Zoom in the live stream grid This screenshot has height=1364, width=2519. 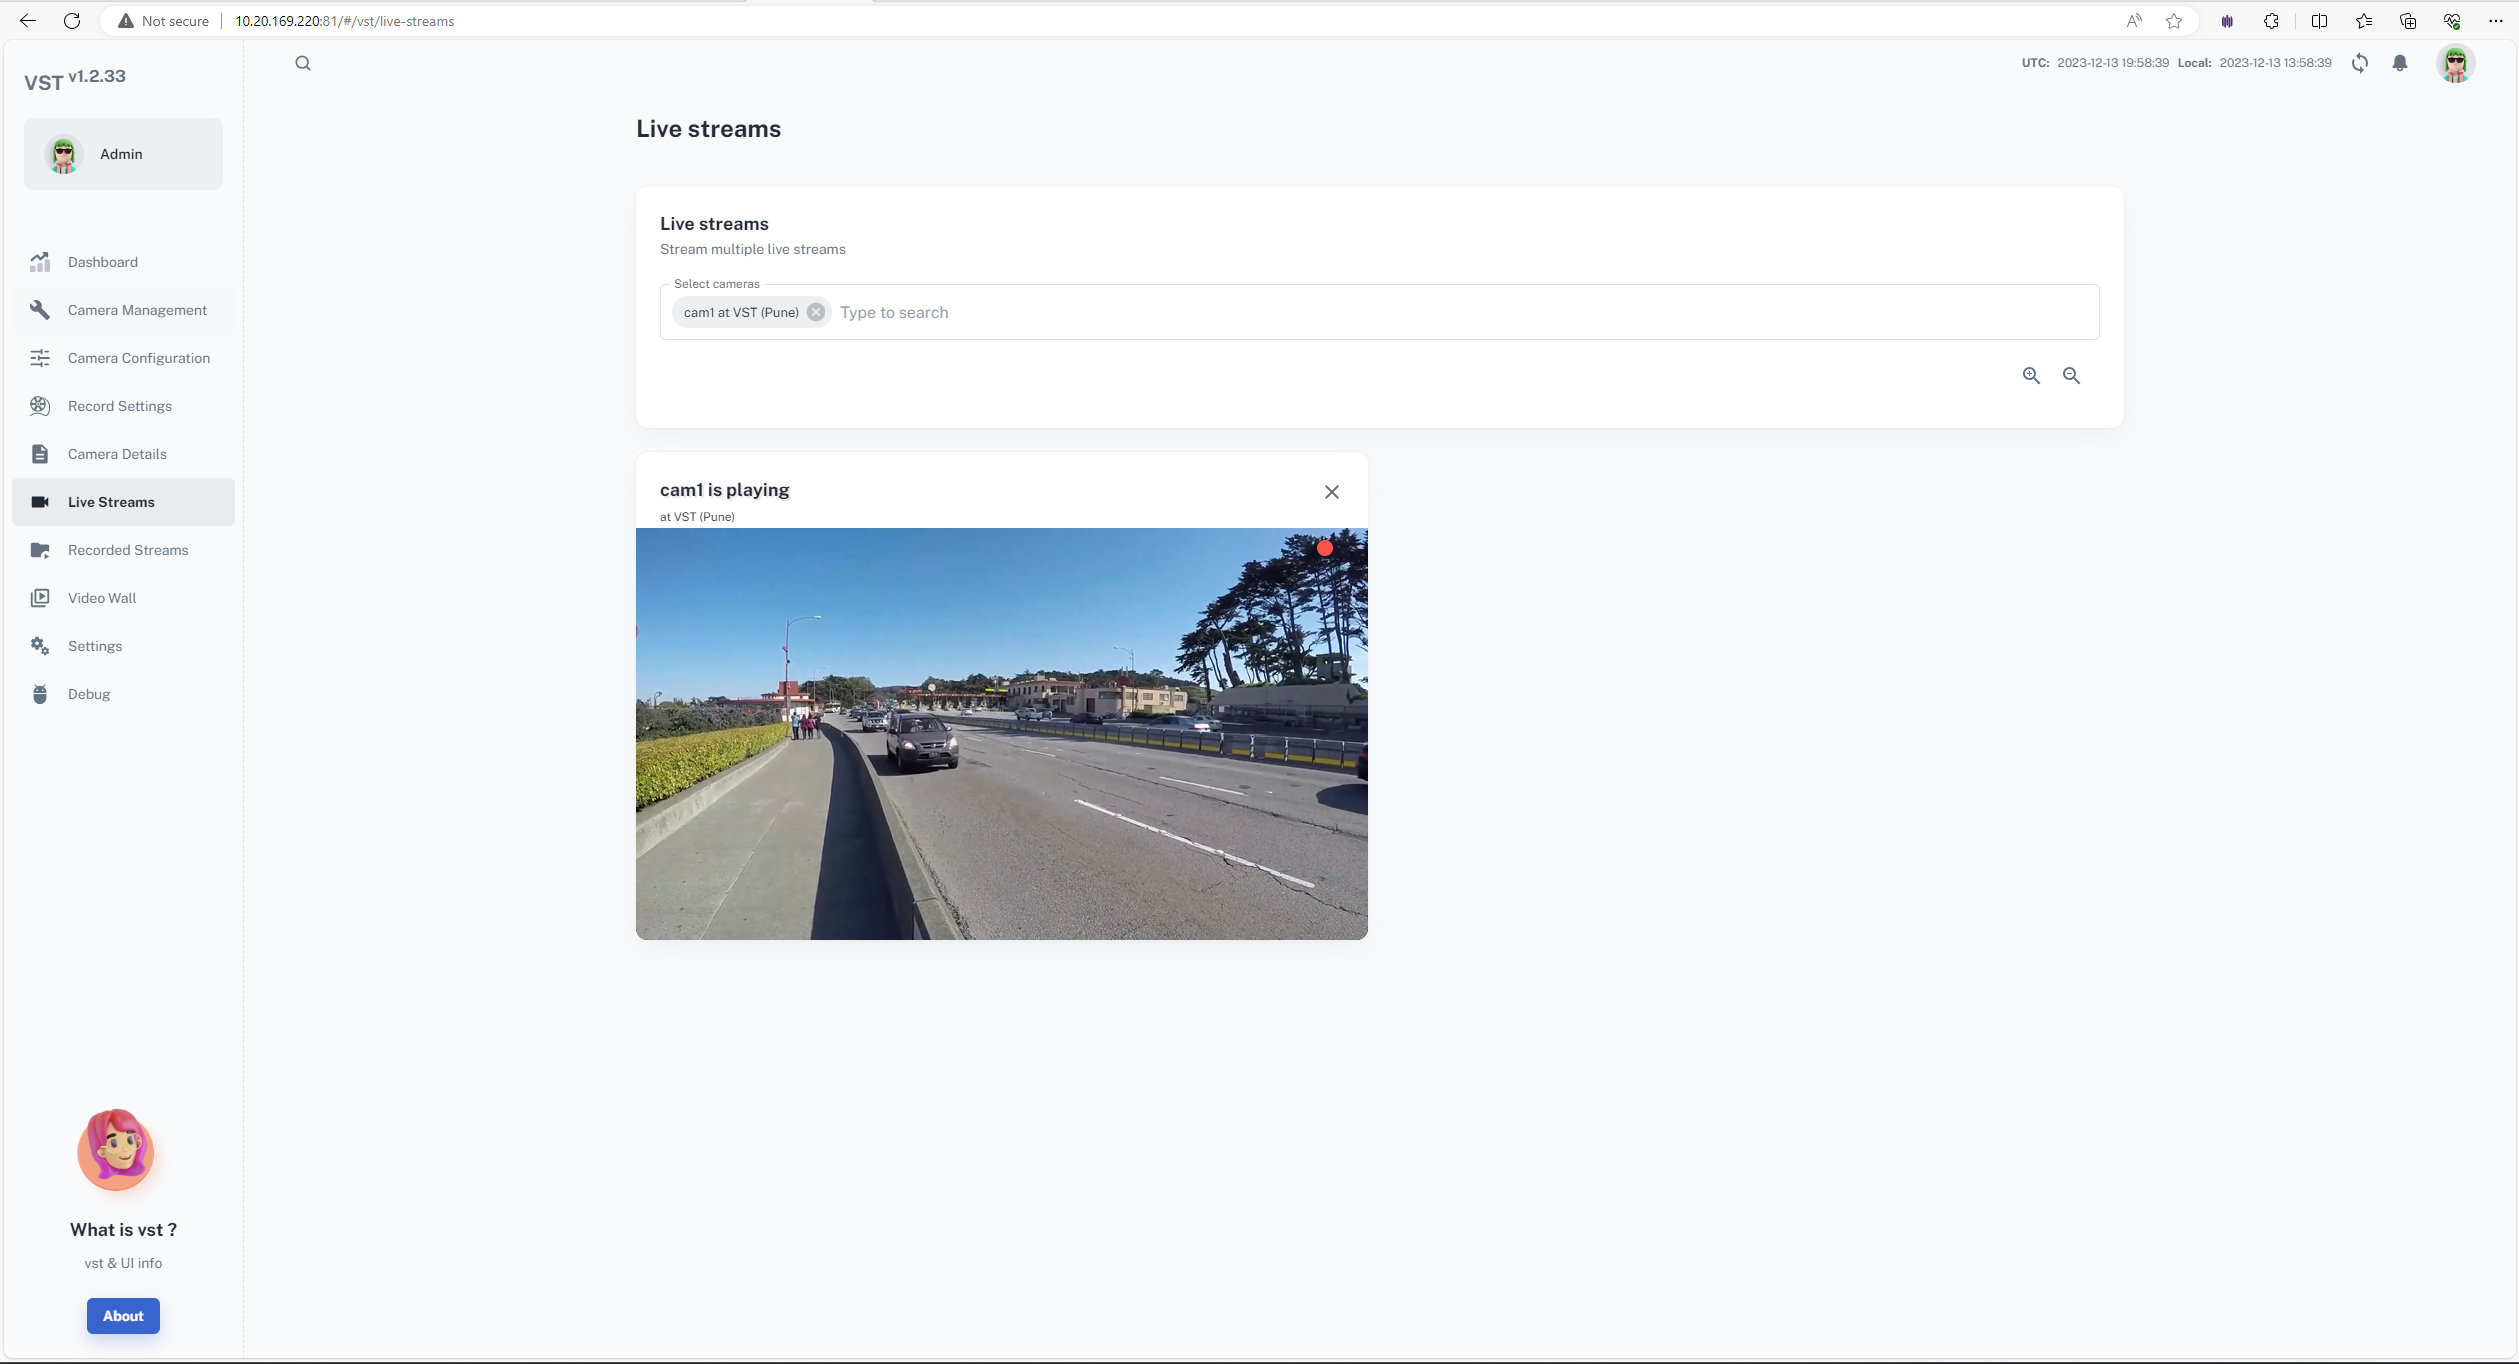(x=2031, y=376)
